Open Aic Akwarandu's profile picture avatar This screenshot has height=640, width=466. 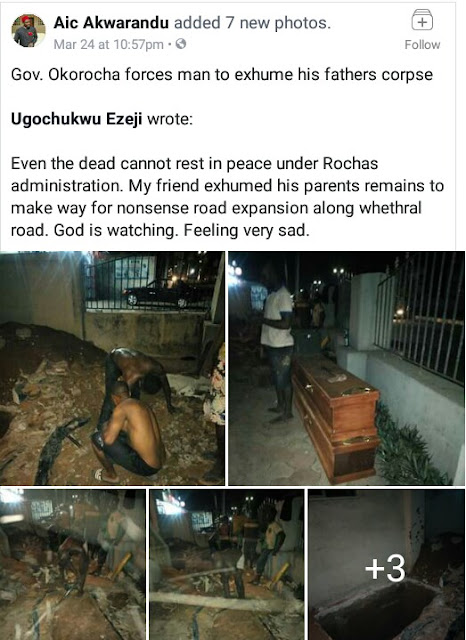(x=28, y=31)
